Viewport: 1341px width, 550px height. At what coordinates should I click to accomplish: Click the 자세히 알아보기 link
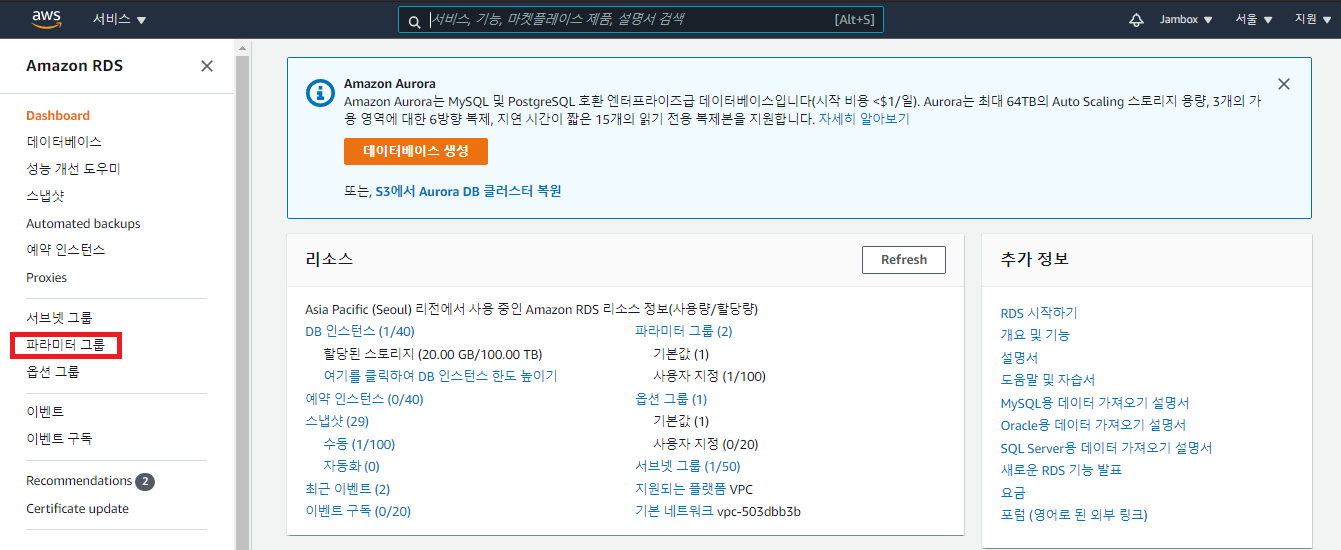(x=864, y=119)
